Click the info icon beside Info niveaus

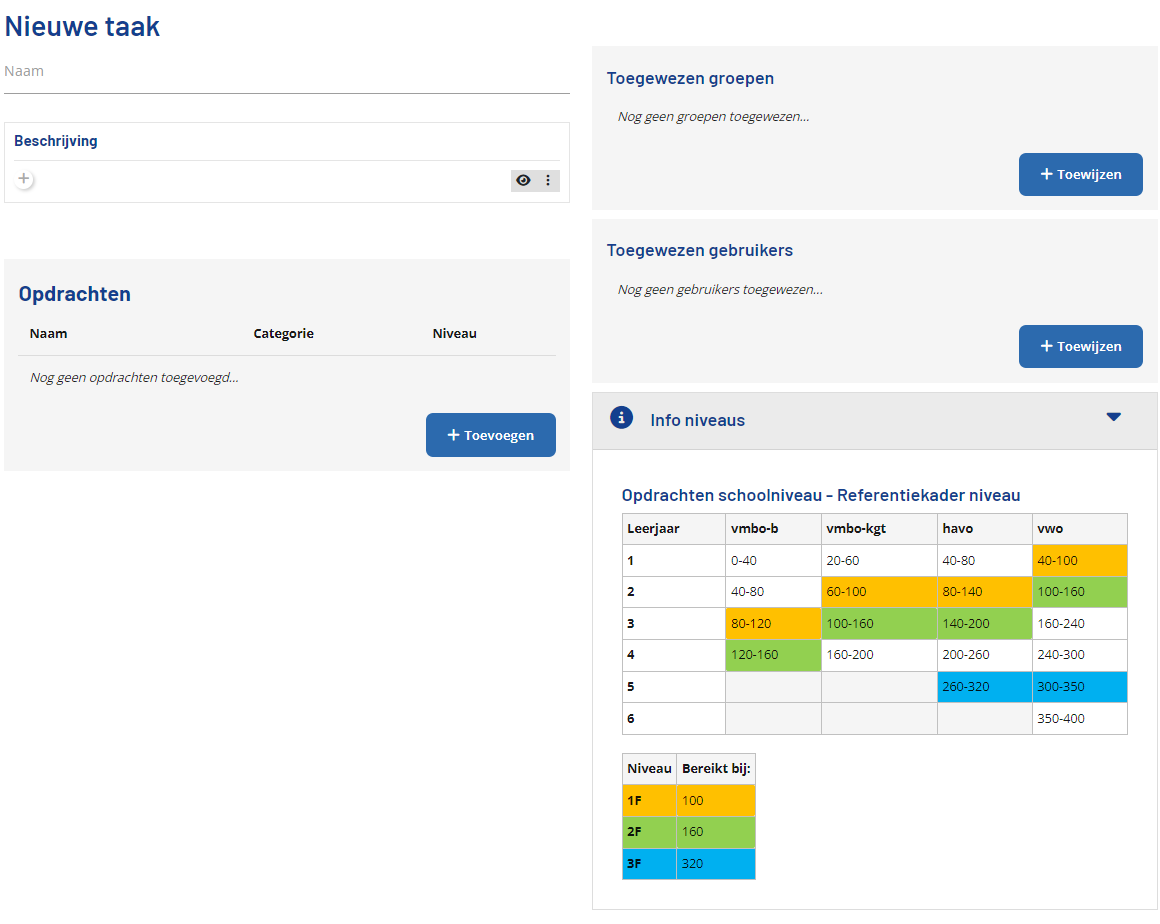pyautogui.click(x=621, y=418)
